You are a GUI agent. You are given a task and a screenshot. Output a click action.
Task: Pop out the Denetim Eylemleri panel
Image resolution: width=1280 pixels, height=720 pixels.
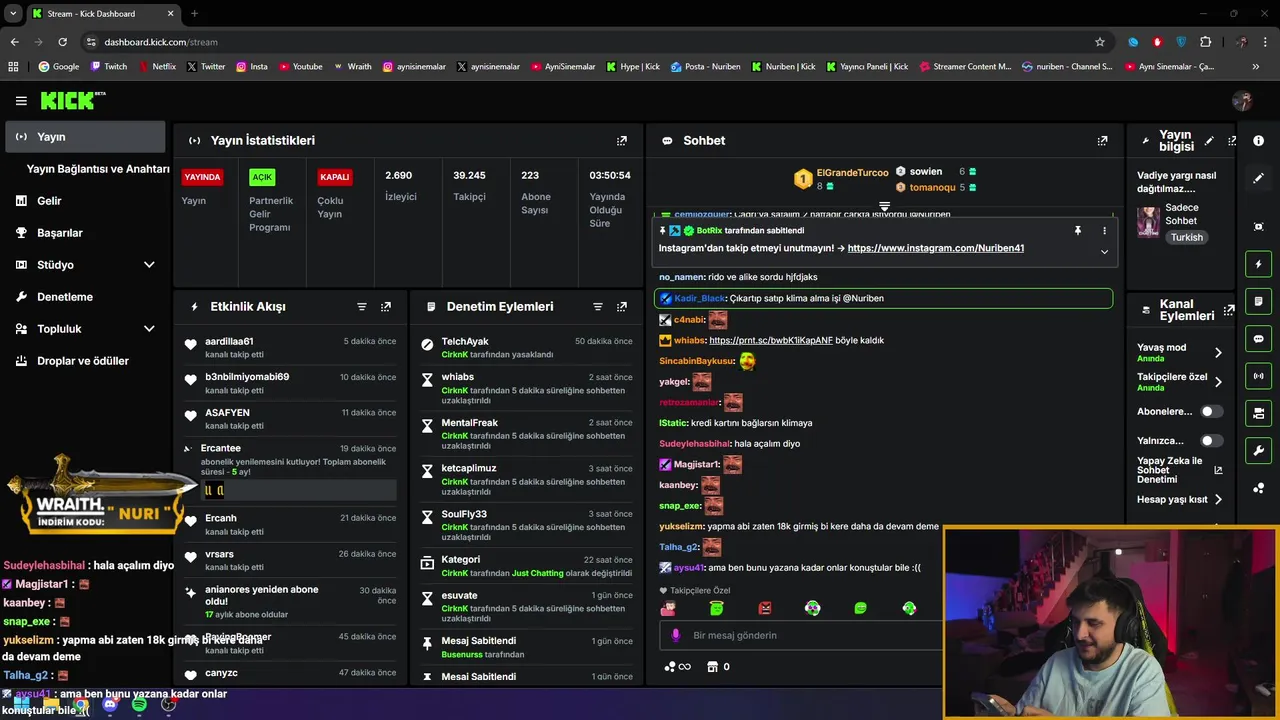[x=622, y=307]
